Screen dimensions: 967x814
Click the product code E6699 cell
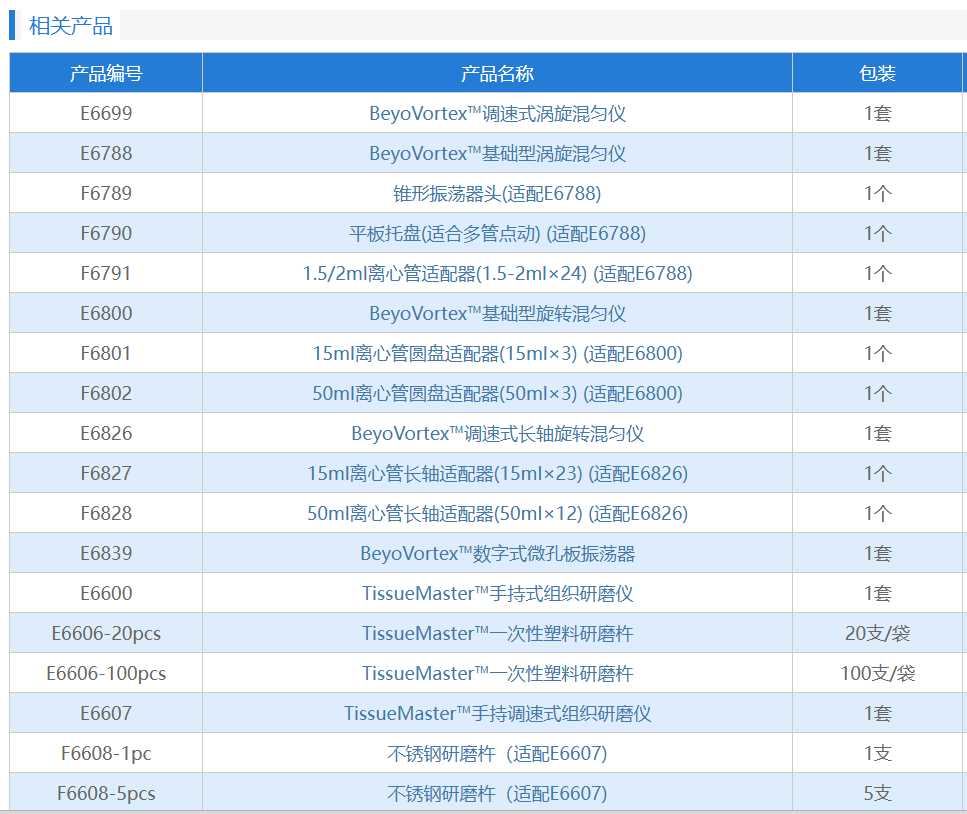[106, 113]
